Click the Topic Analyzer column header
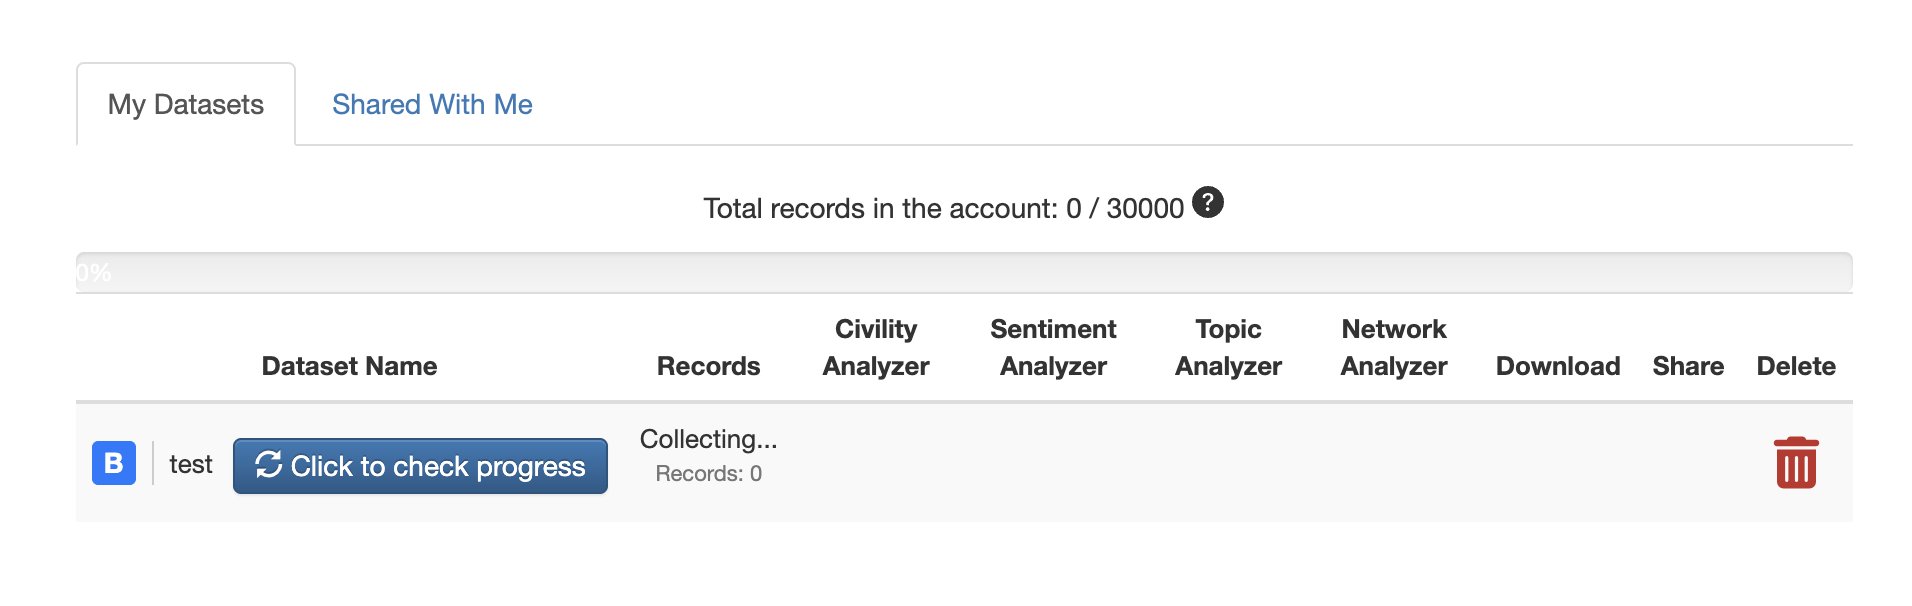The width and height of the screenshot is (1912, 606). pos(1228,348)
